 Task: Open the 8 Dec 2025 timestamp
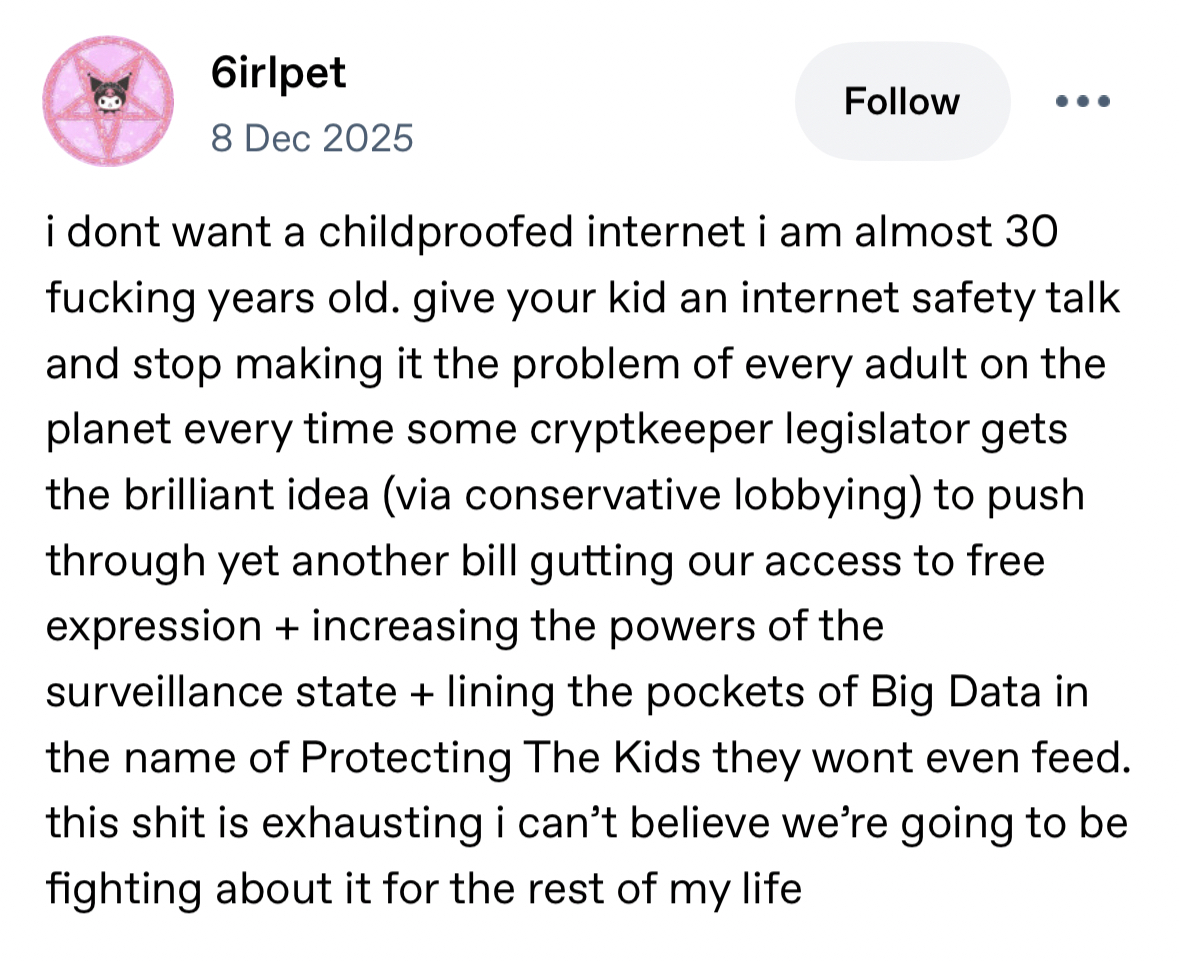point(311,137)
